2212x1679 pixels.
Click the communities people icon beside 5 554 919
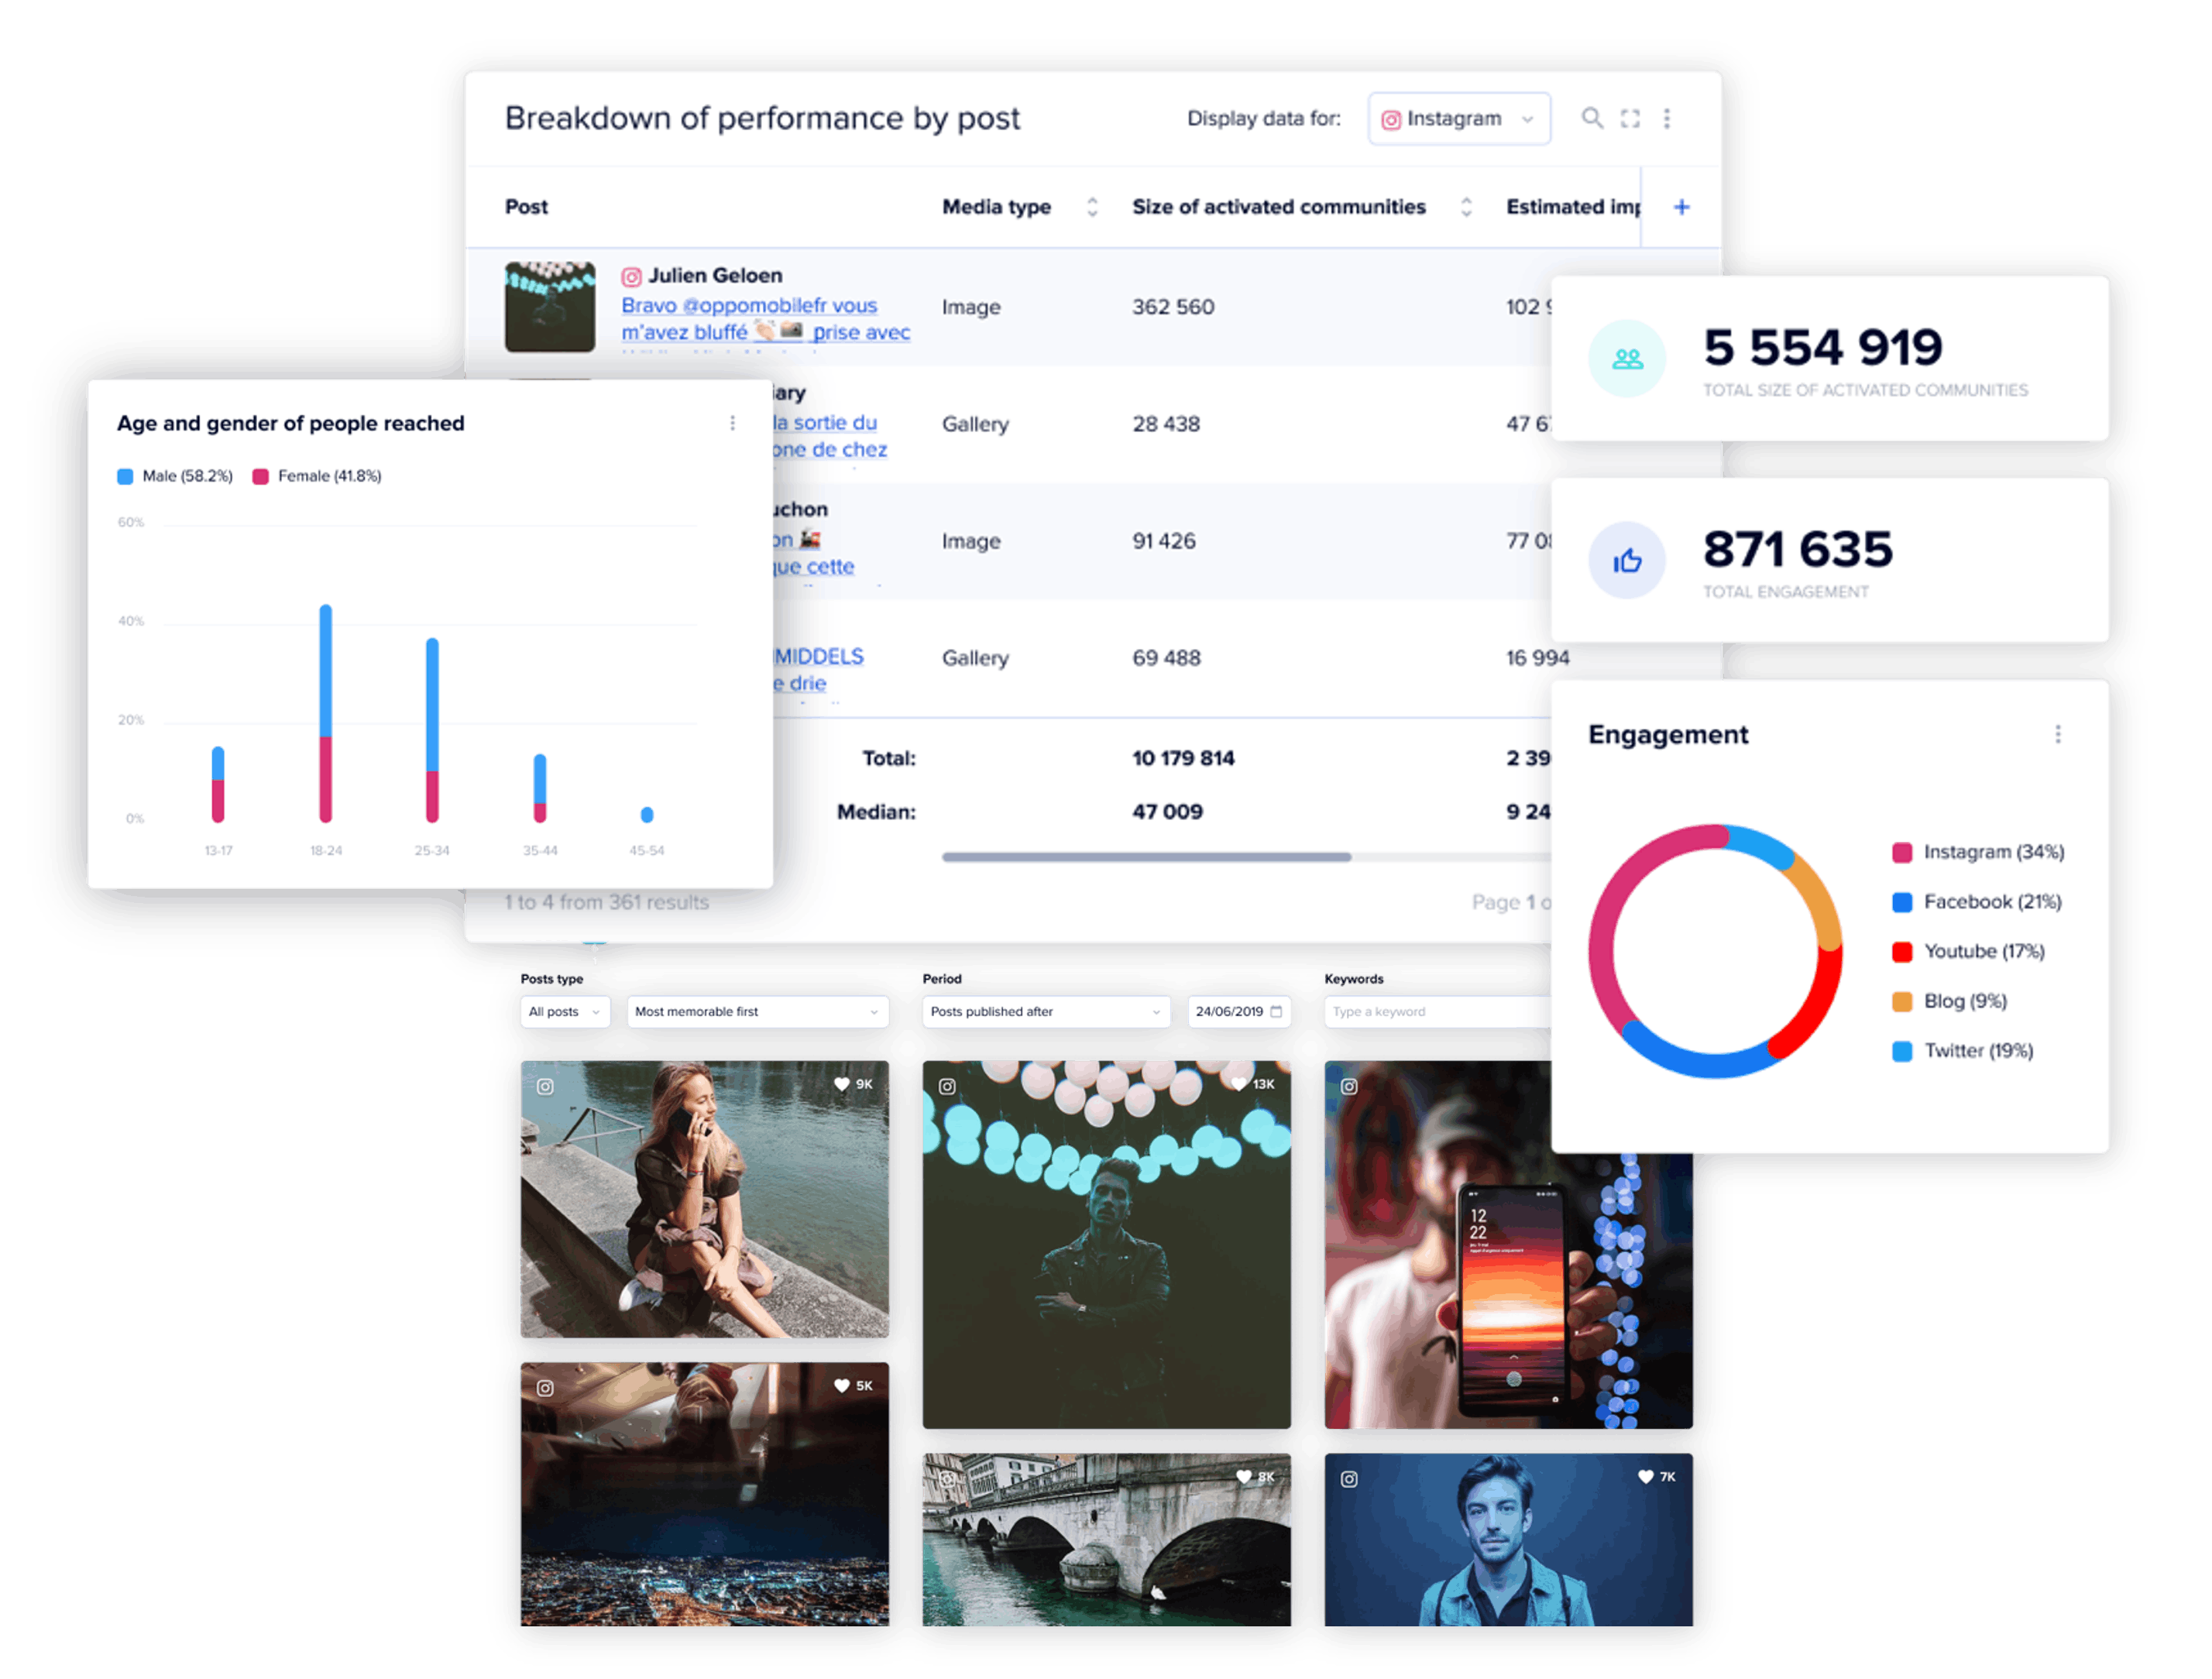click(1627, 358)
